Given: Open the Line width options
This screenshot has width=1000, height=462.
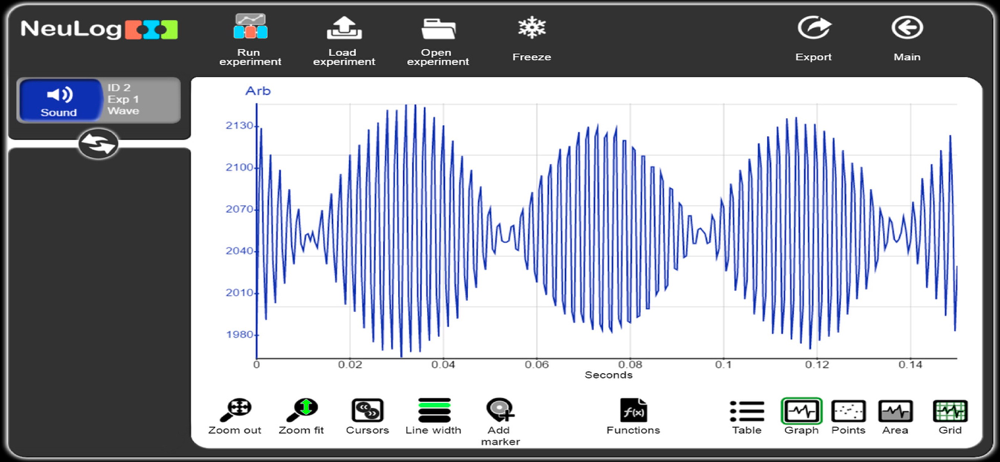Looking at the screenshot, I should (434, 411).
